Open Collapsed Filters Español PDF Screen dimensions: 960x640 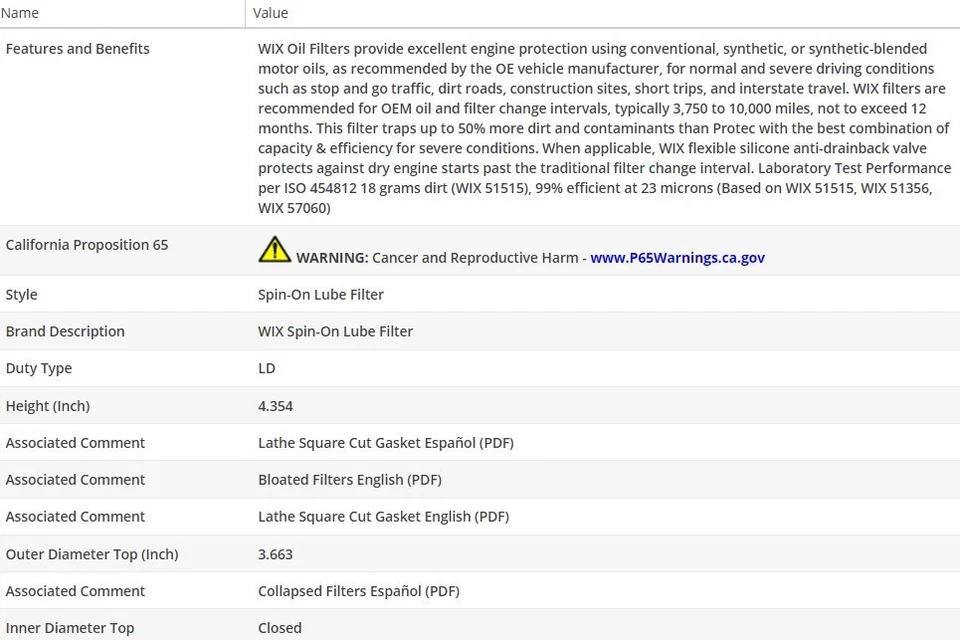pos(358,591)
